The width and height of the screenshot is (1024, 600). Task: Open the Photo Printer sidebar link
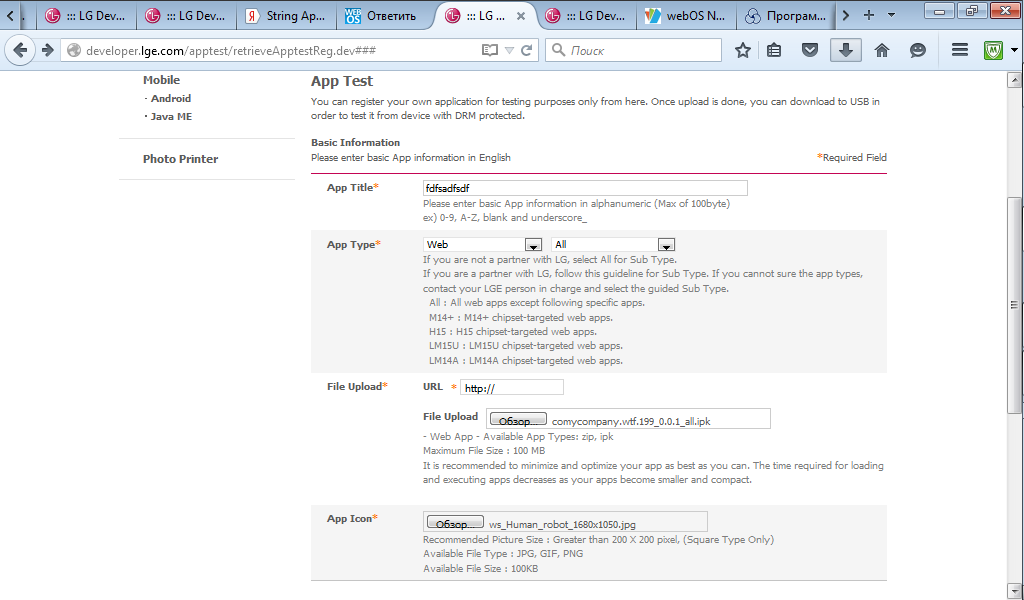pos(180,159)
